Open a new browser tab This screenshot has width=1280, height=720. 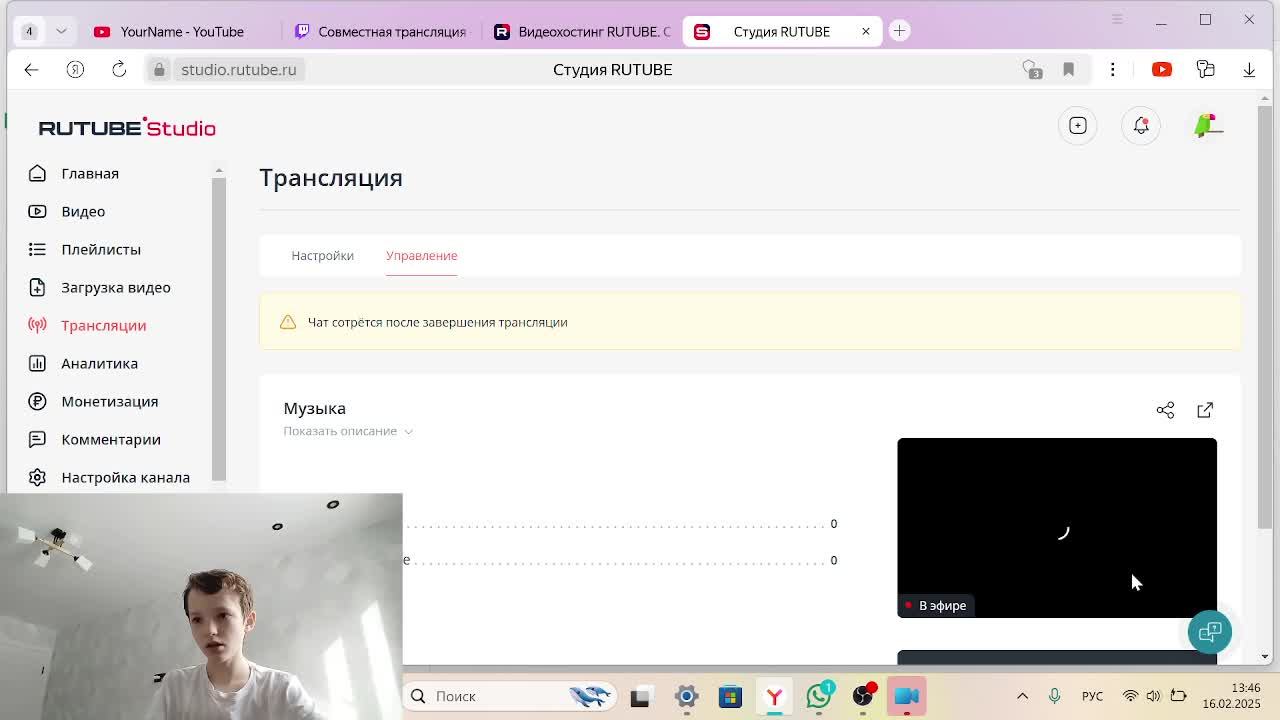pyautogui.click(x=899, y=31)
